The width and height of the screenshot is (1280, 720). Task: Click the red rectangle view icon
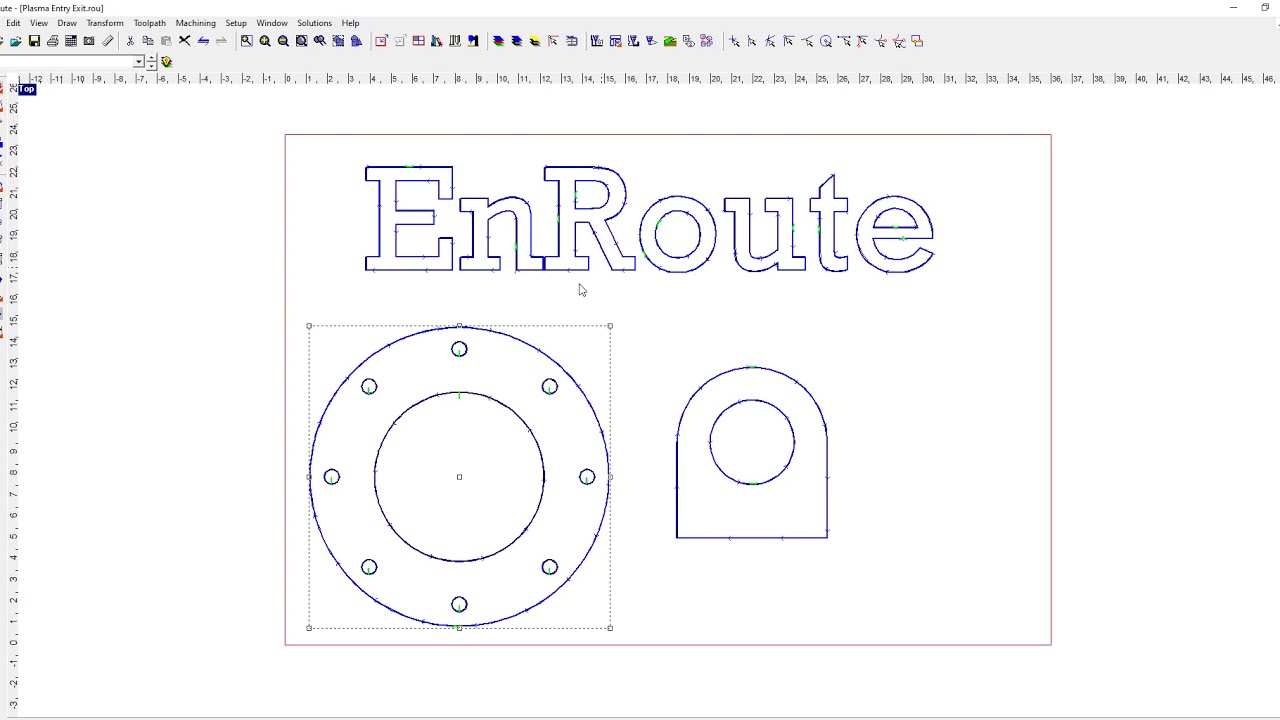pyautogui.click(x=381, y=41)
